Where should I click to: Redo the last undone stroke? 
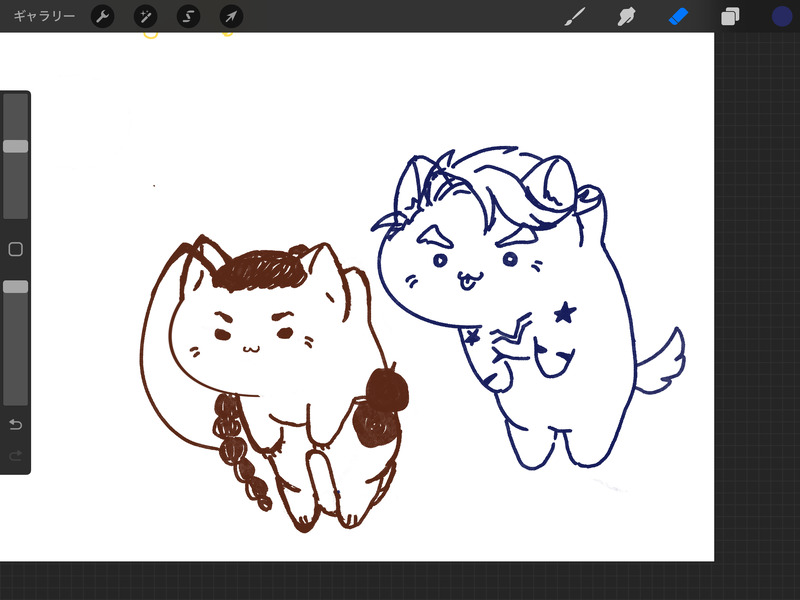(x=15, y=455)
